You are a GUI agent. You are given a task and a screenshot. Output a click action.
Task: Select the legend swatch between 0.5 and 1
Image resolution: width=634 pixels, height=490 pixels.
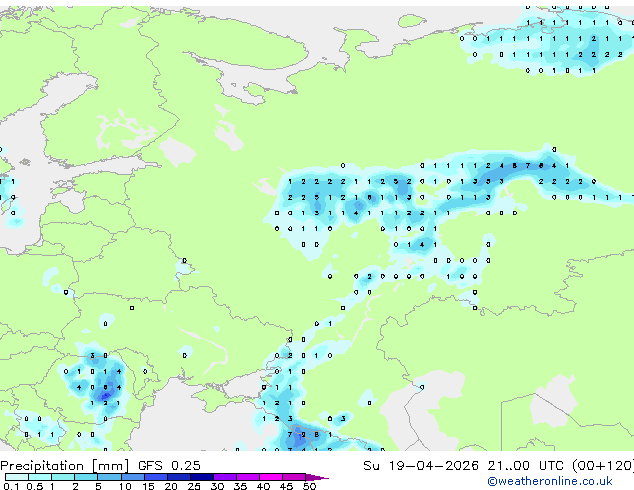40,477
